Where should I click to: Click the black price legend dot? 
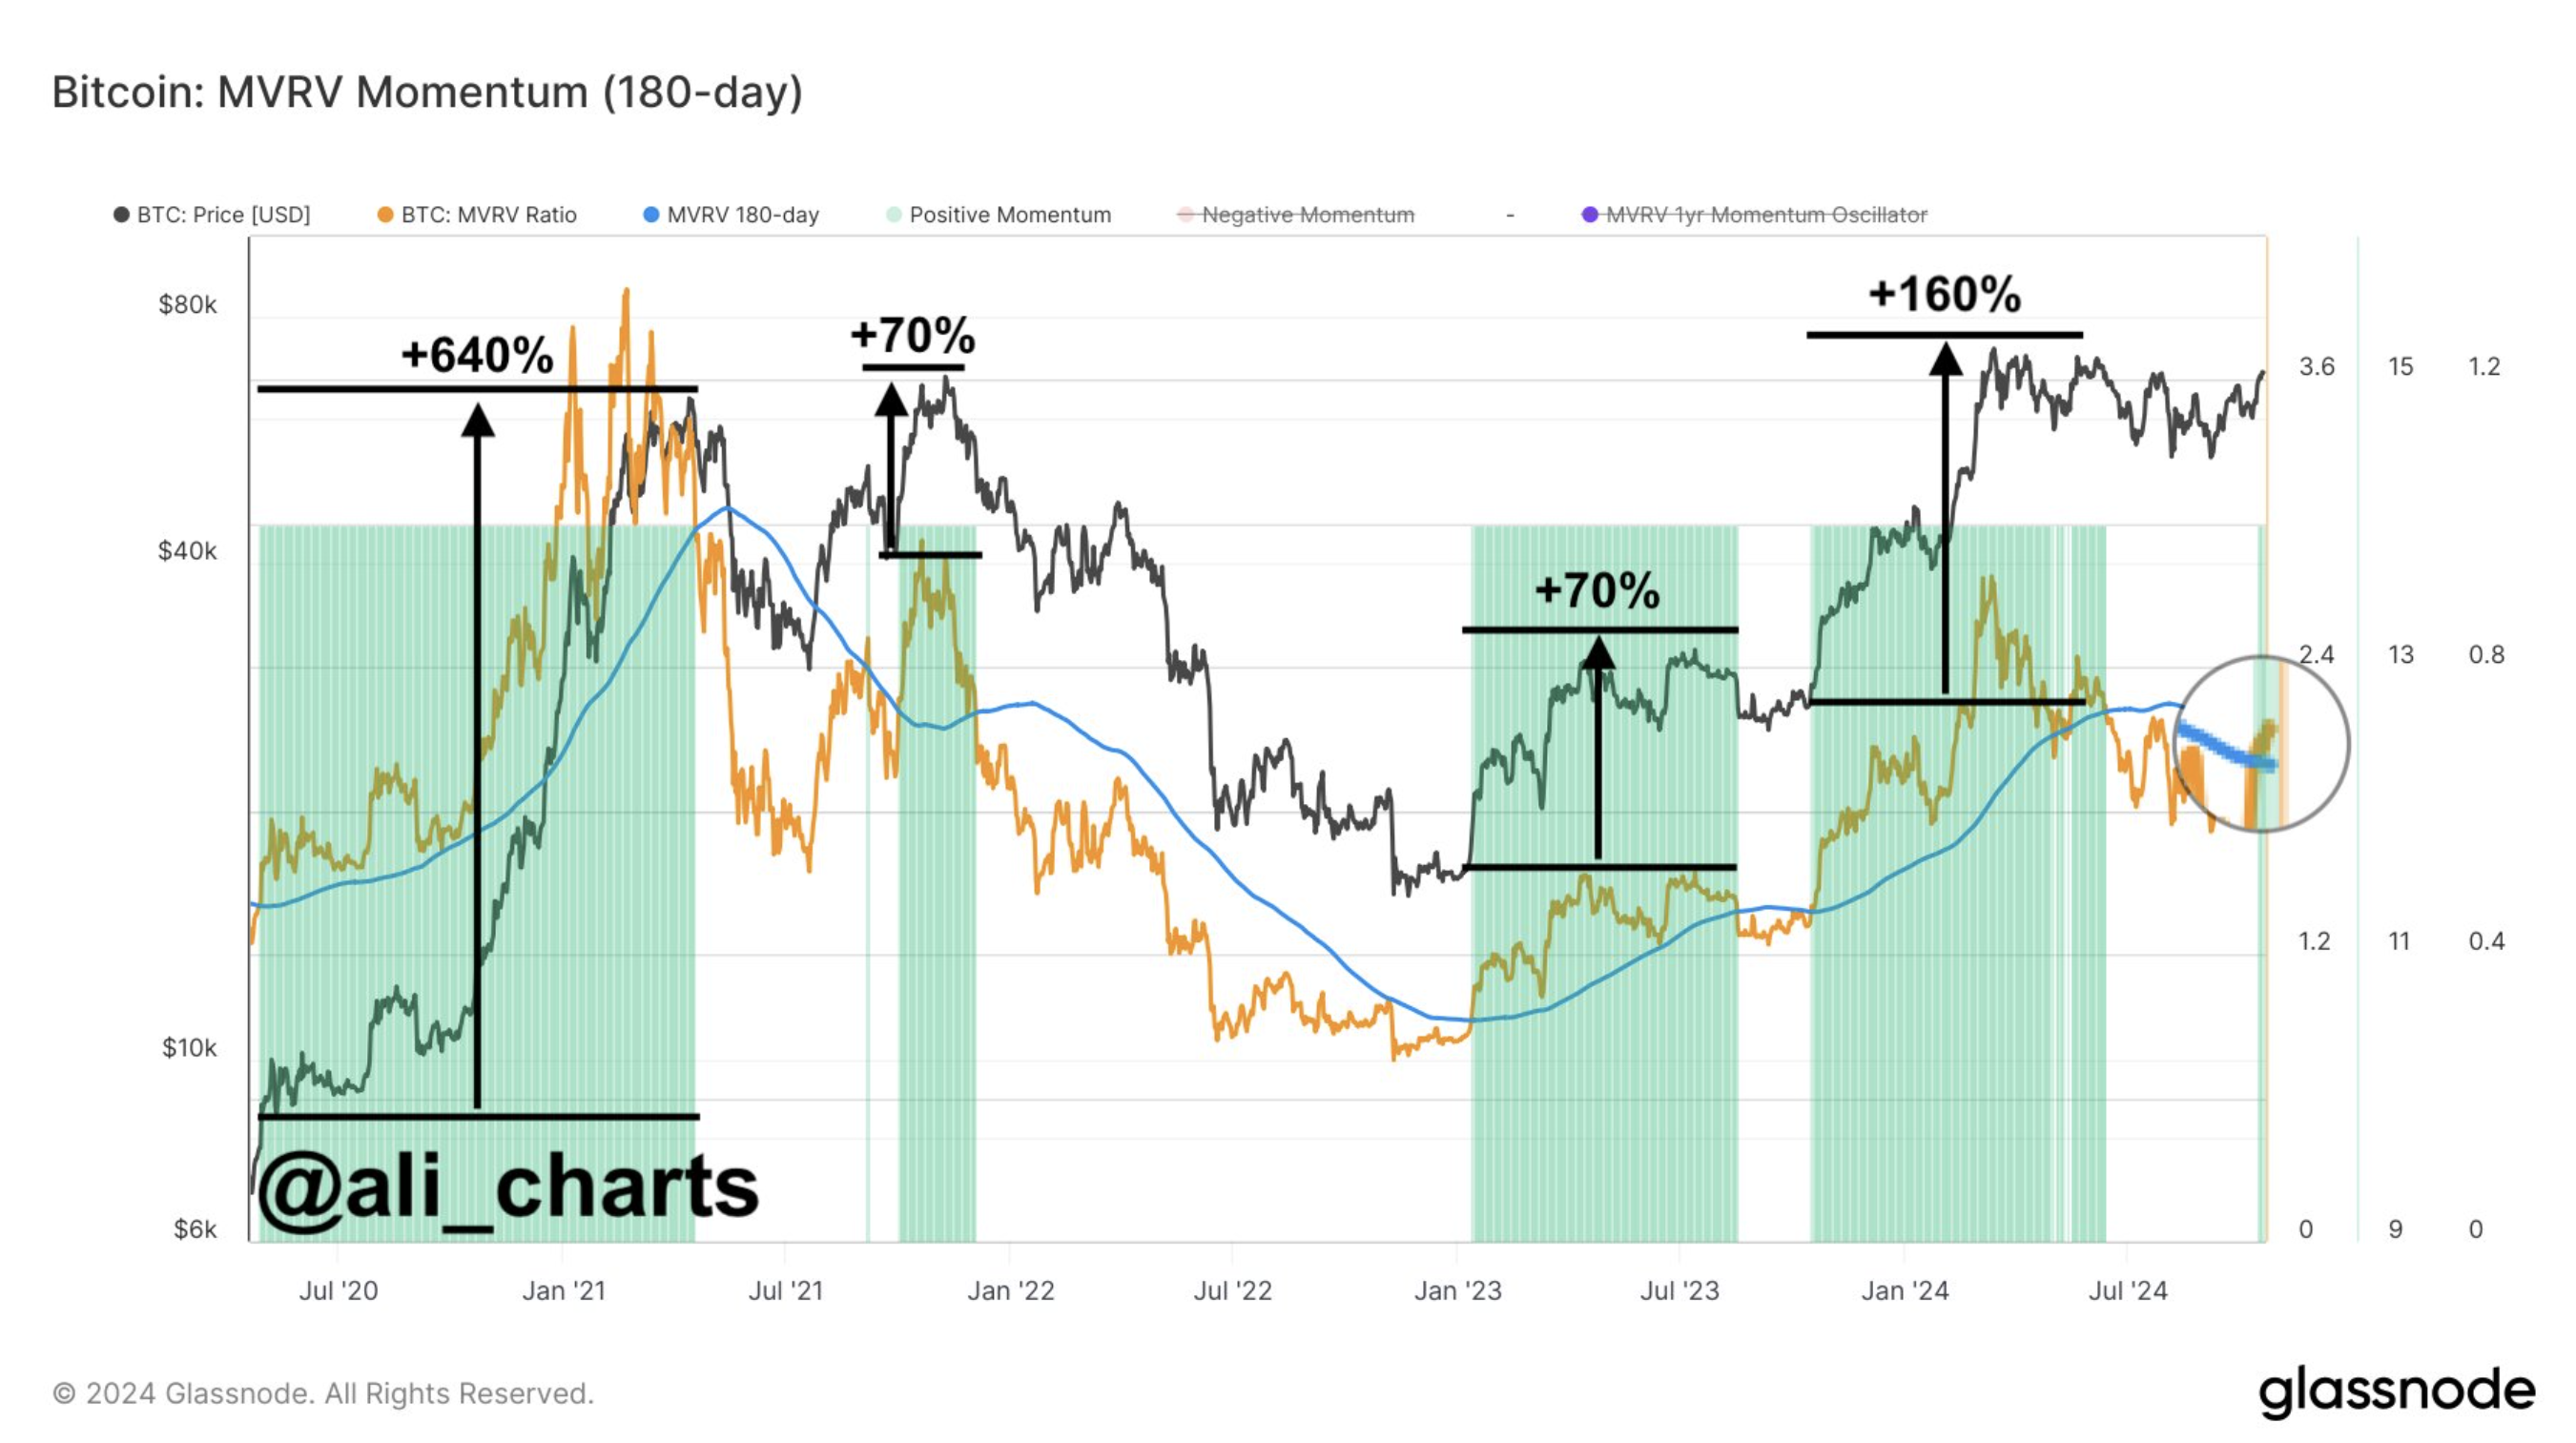122,215
